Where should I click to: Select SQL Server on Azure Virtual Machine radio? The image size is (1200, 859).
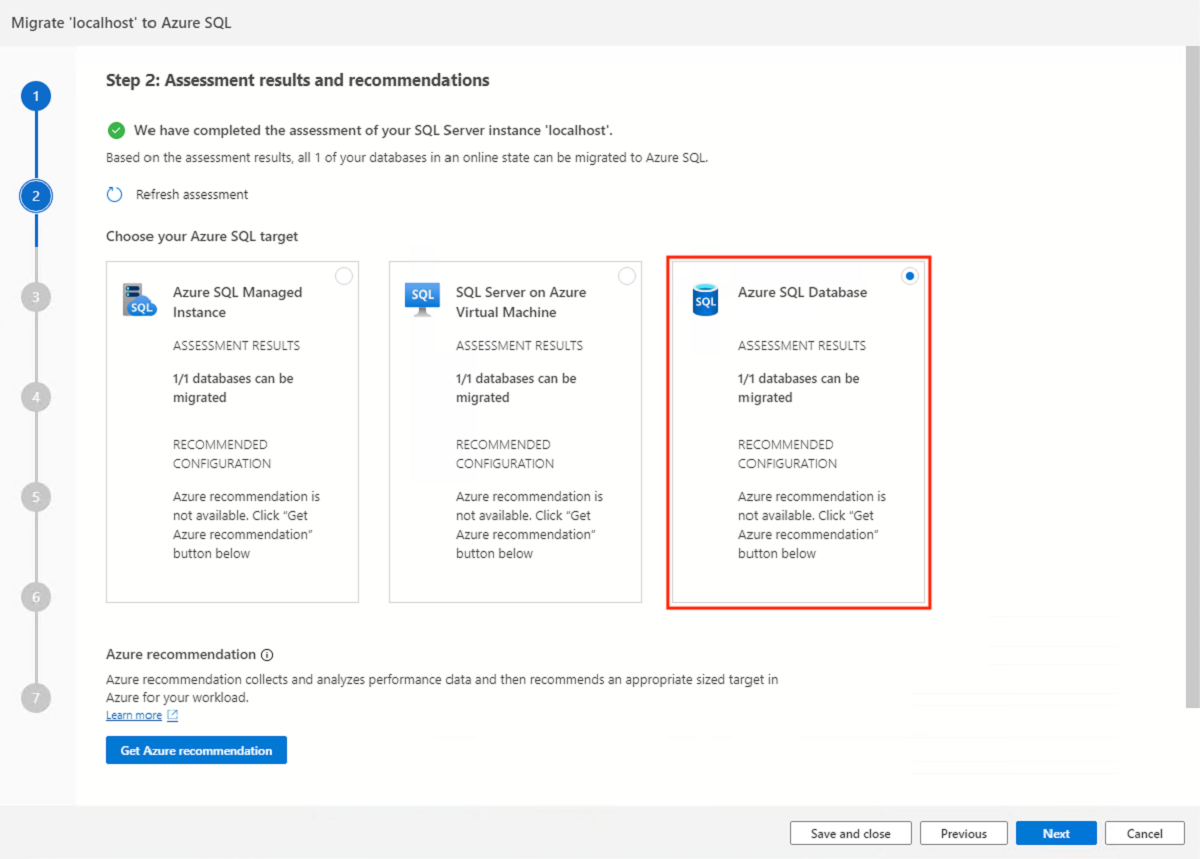point(627,277)
